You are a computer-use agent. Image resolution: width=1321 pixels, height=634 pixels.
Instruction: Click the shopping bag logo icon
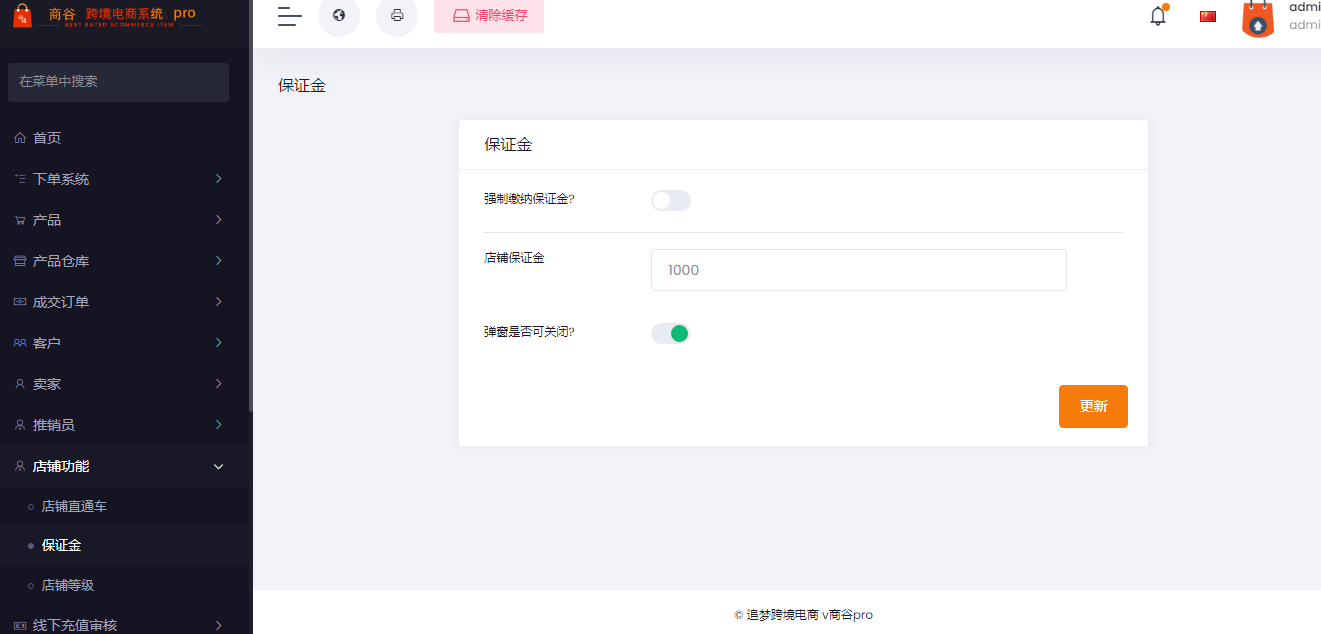tap(22, 15)
